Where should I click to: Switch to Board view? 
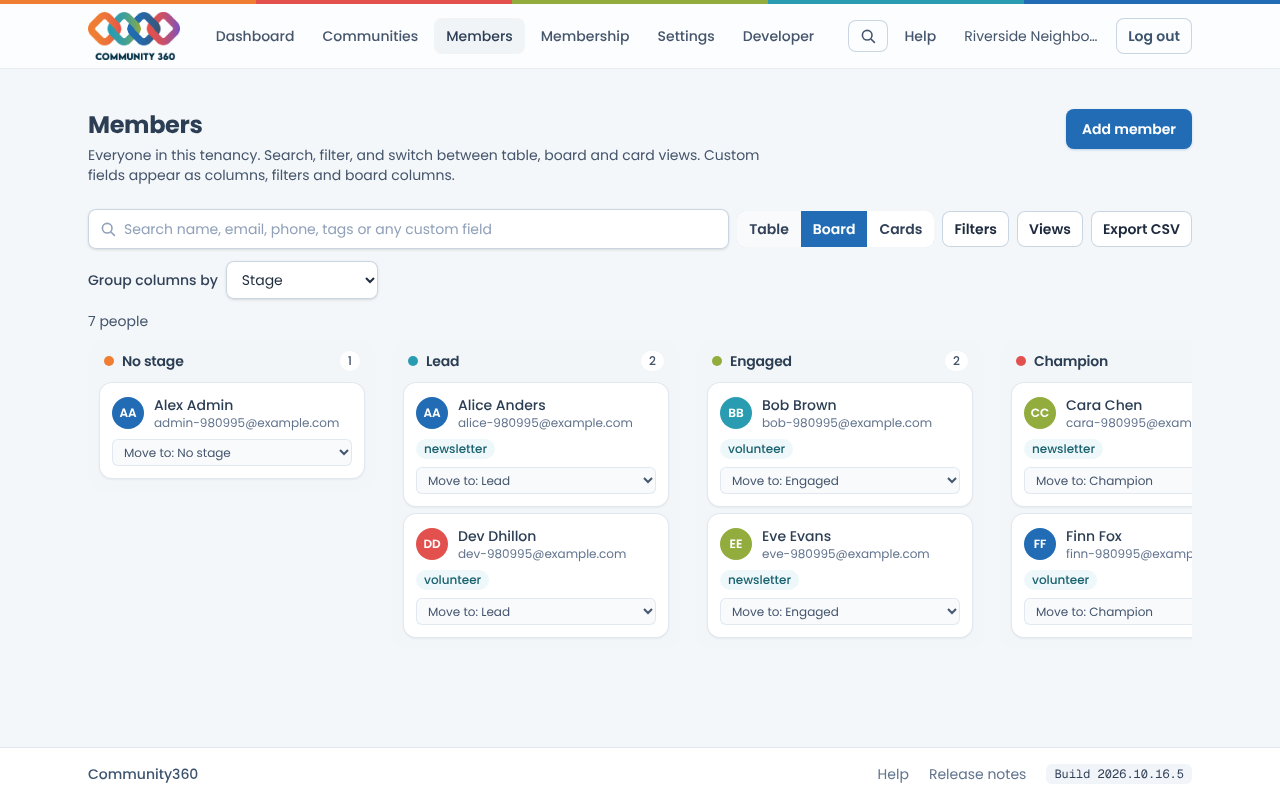point(834,229)
